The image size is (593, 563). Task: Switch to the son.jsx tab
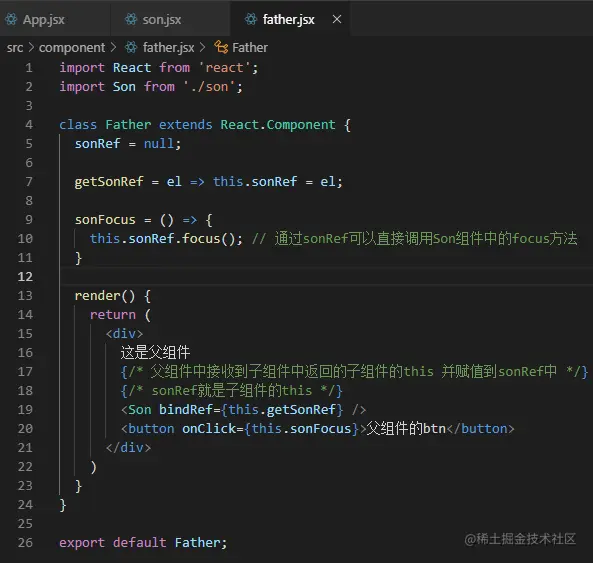tap(170, 19)
